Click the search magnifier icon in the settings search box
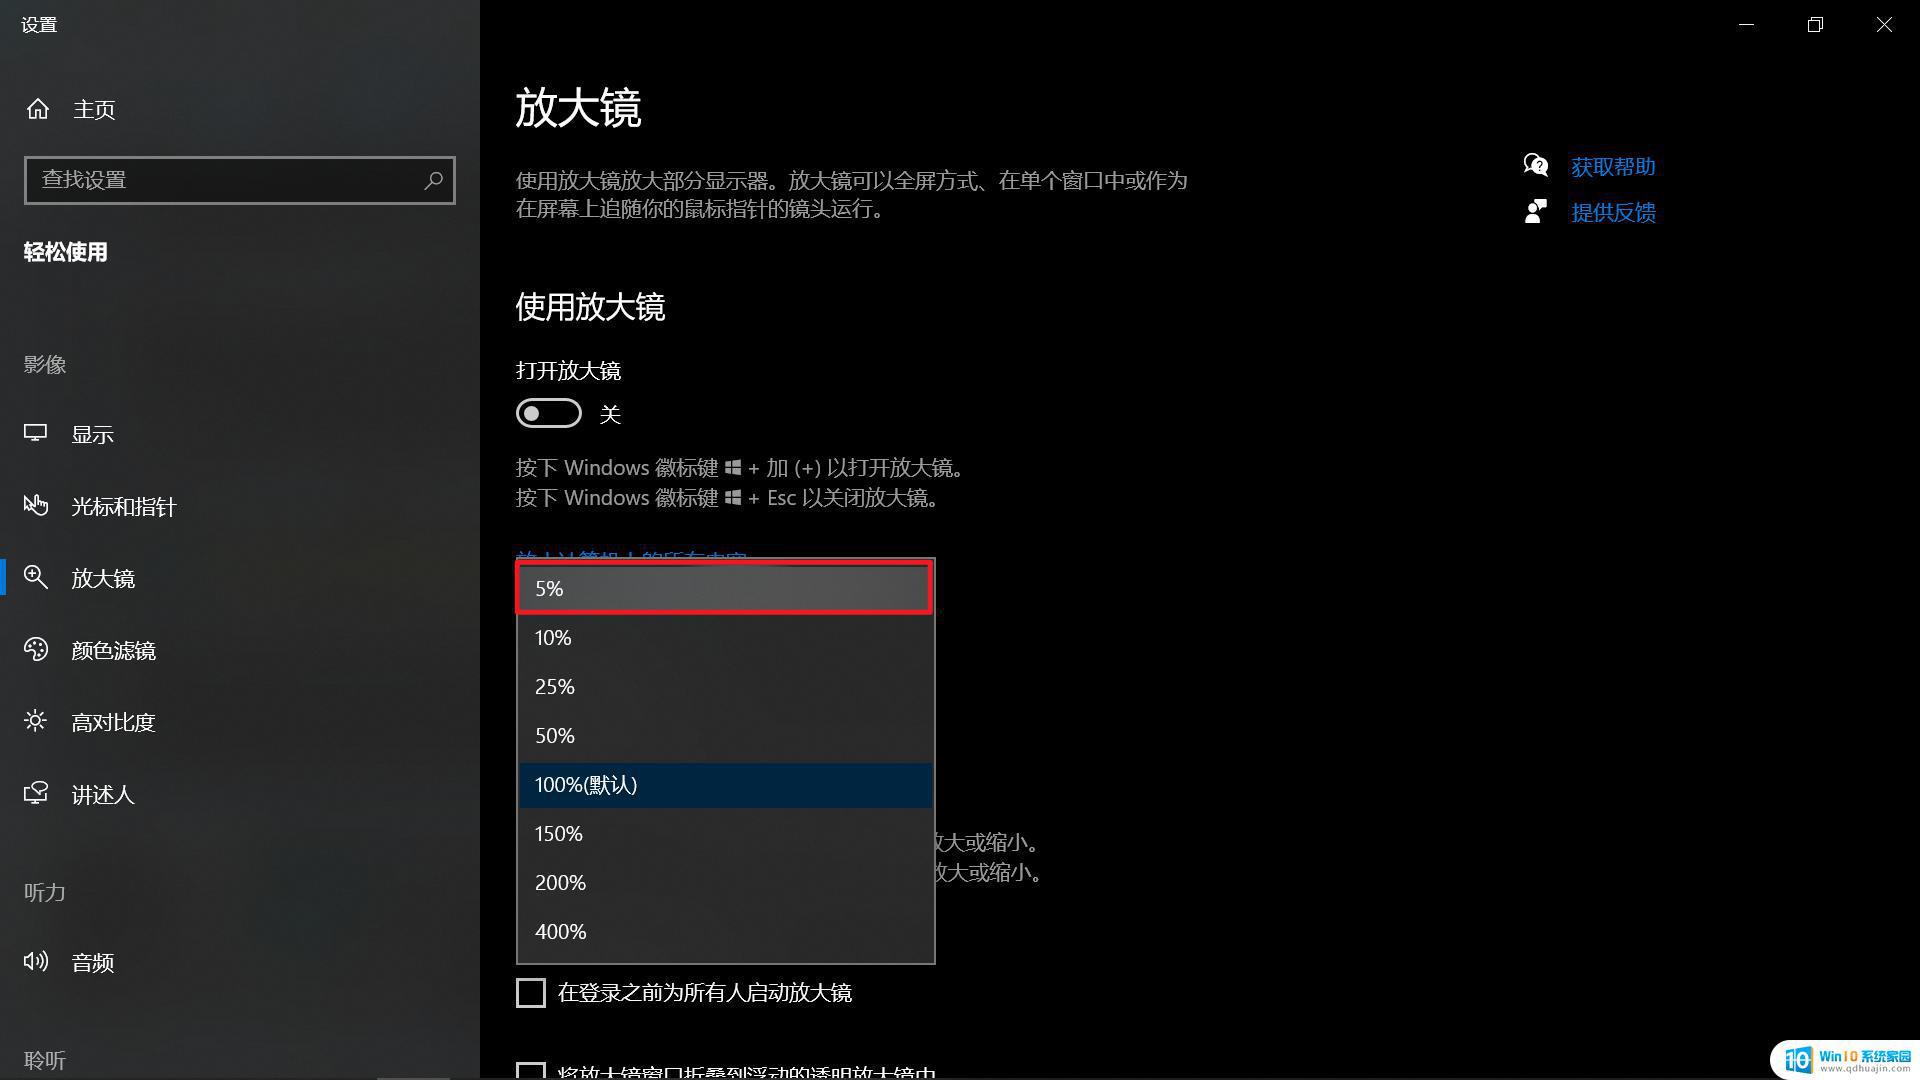Screen dimensions: 1920x1080 tap(433, 180)
